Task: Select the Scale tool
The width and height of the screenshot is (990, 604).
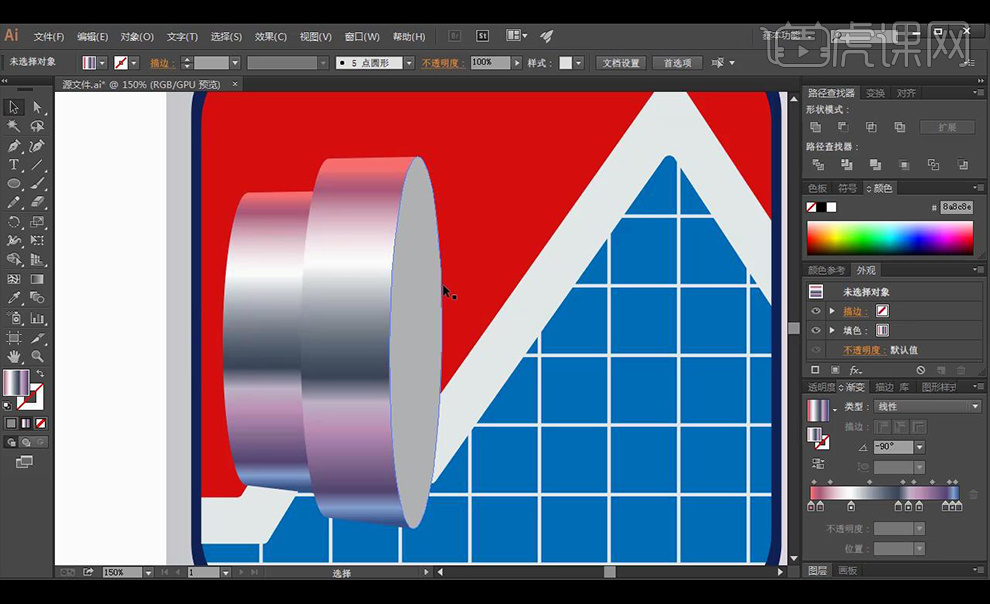Action: click(37, 222)
